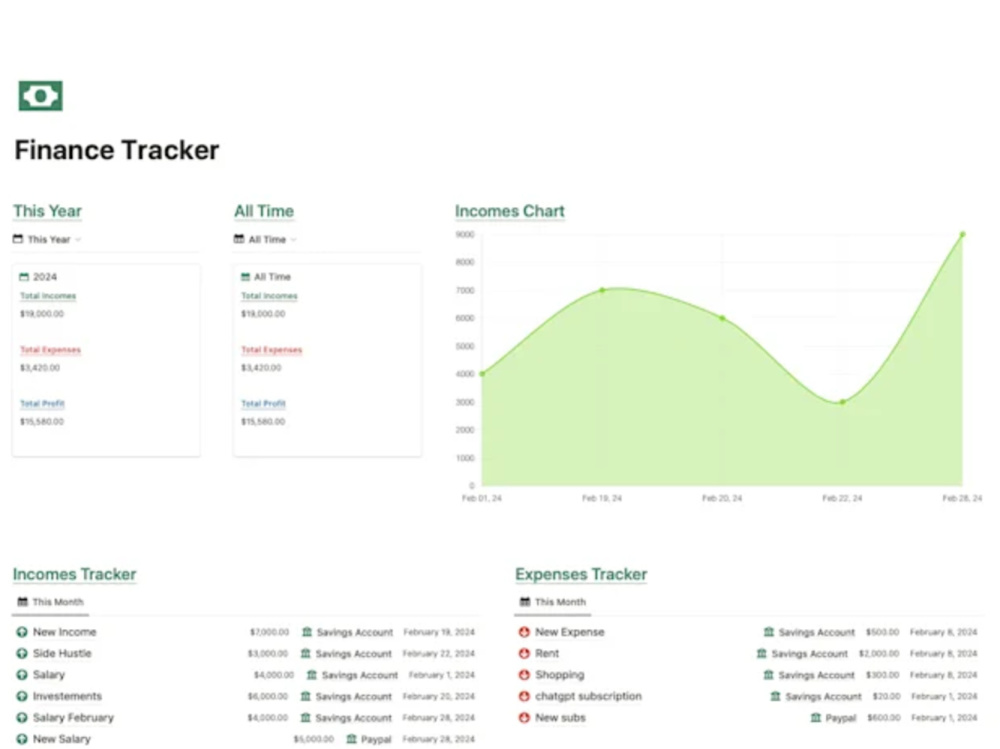This screenshot has width=1000, height=749.
Task: Select This Month tab in Expenses Tracker
Action: pyautogui.click(x=553, y=602)
